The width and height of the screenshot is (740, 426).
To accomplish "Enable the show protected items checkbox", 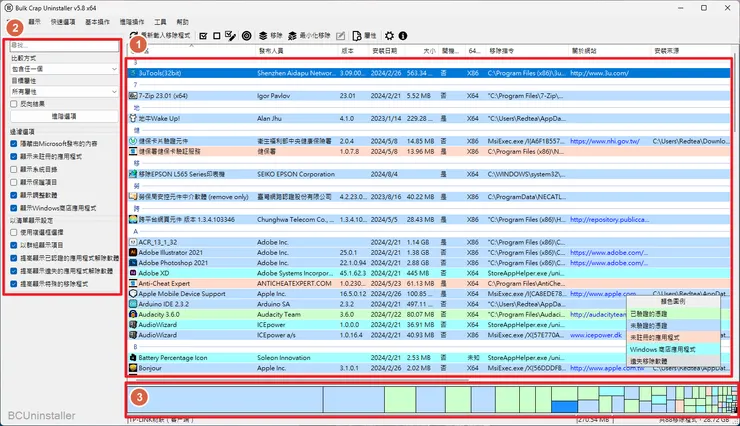I will click(14, 182).
